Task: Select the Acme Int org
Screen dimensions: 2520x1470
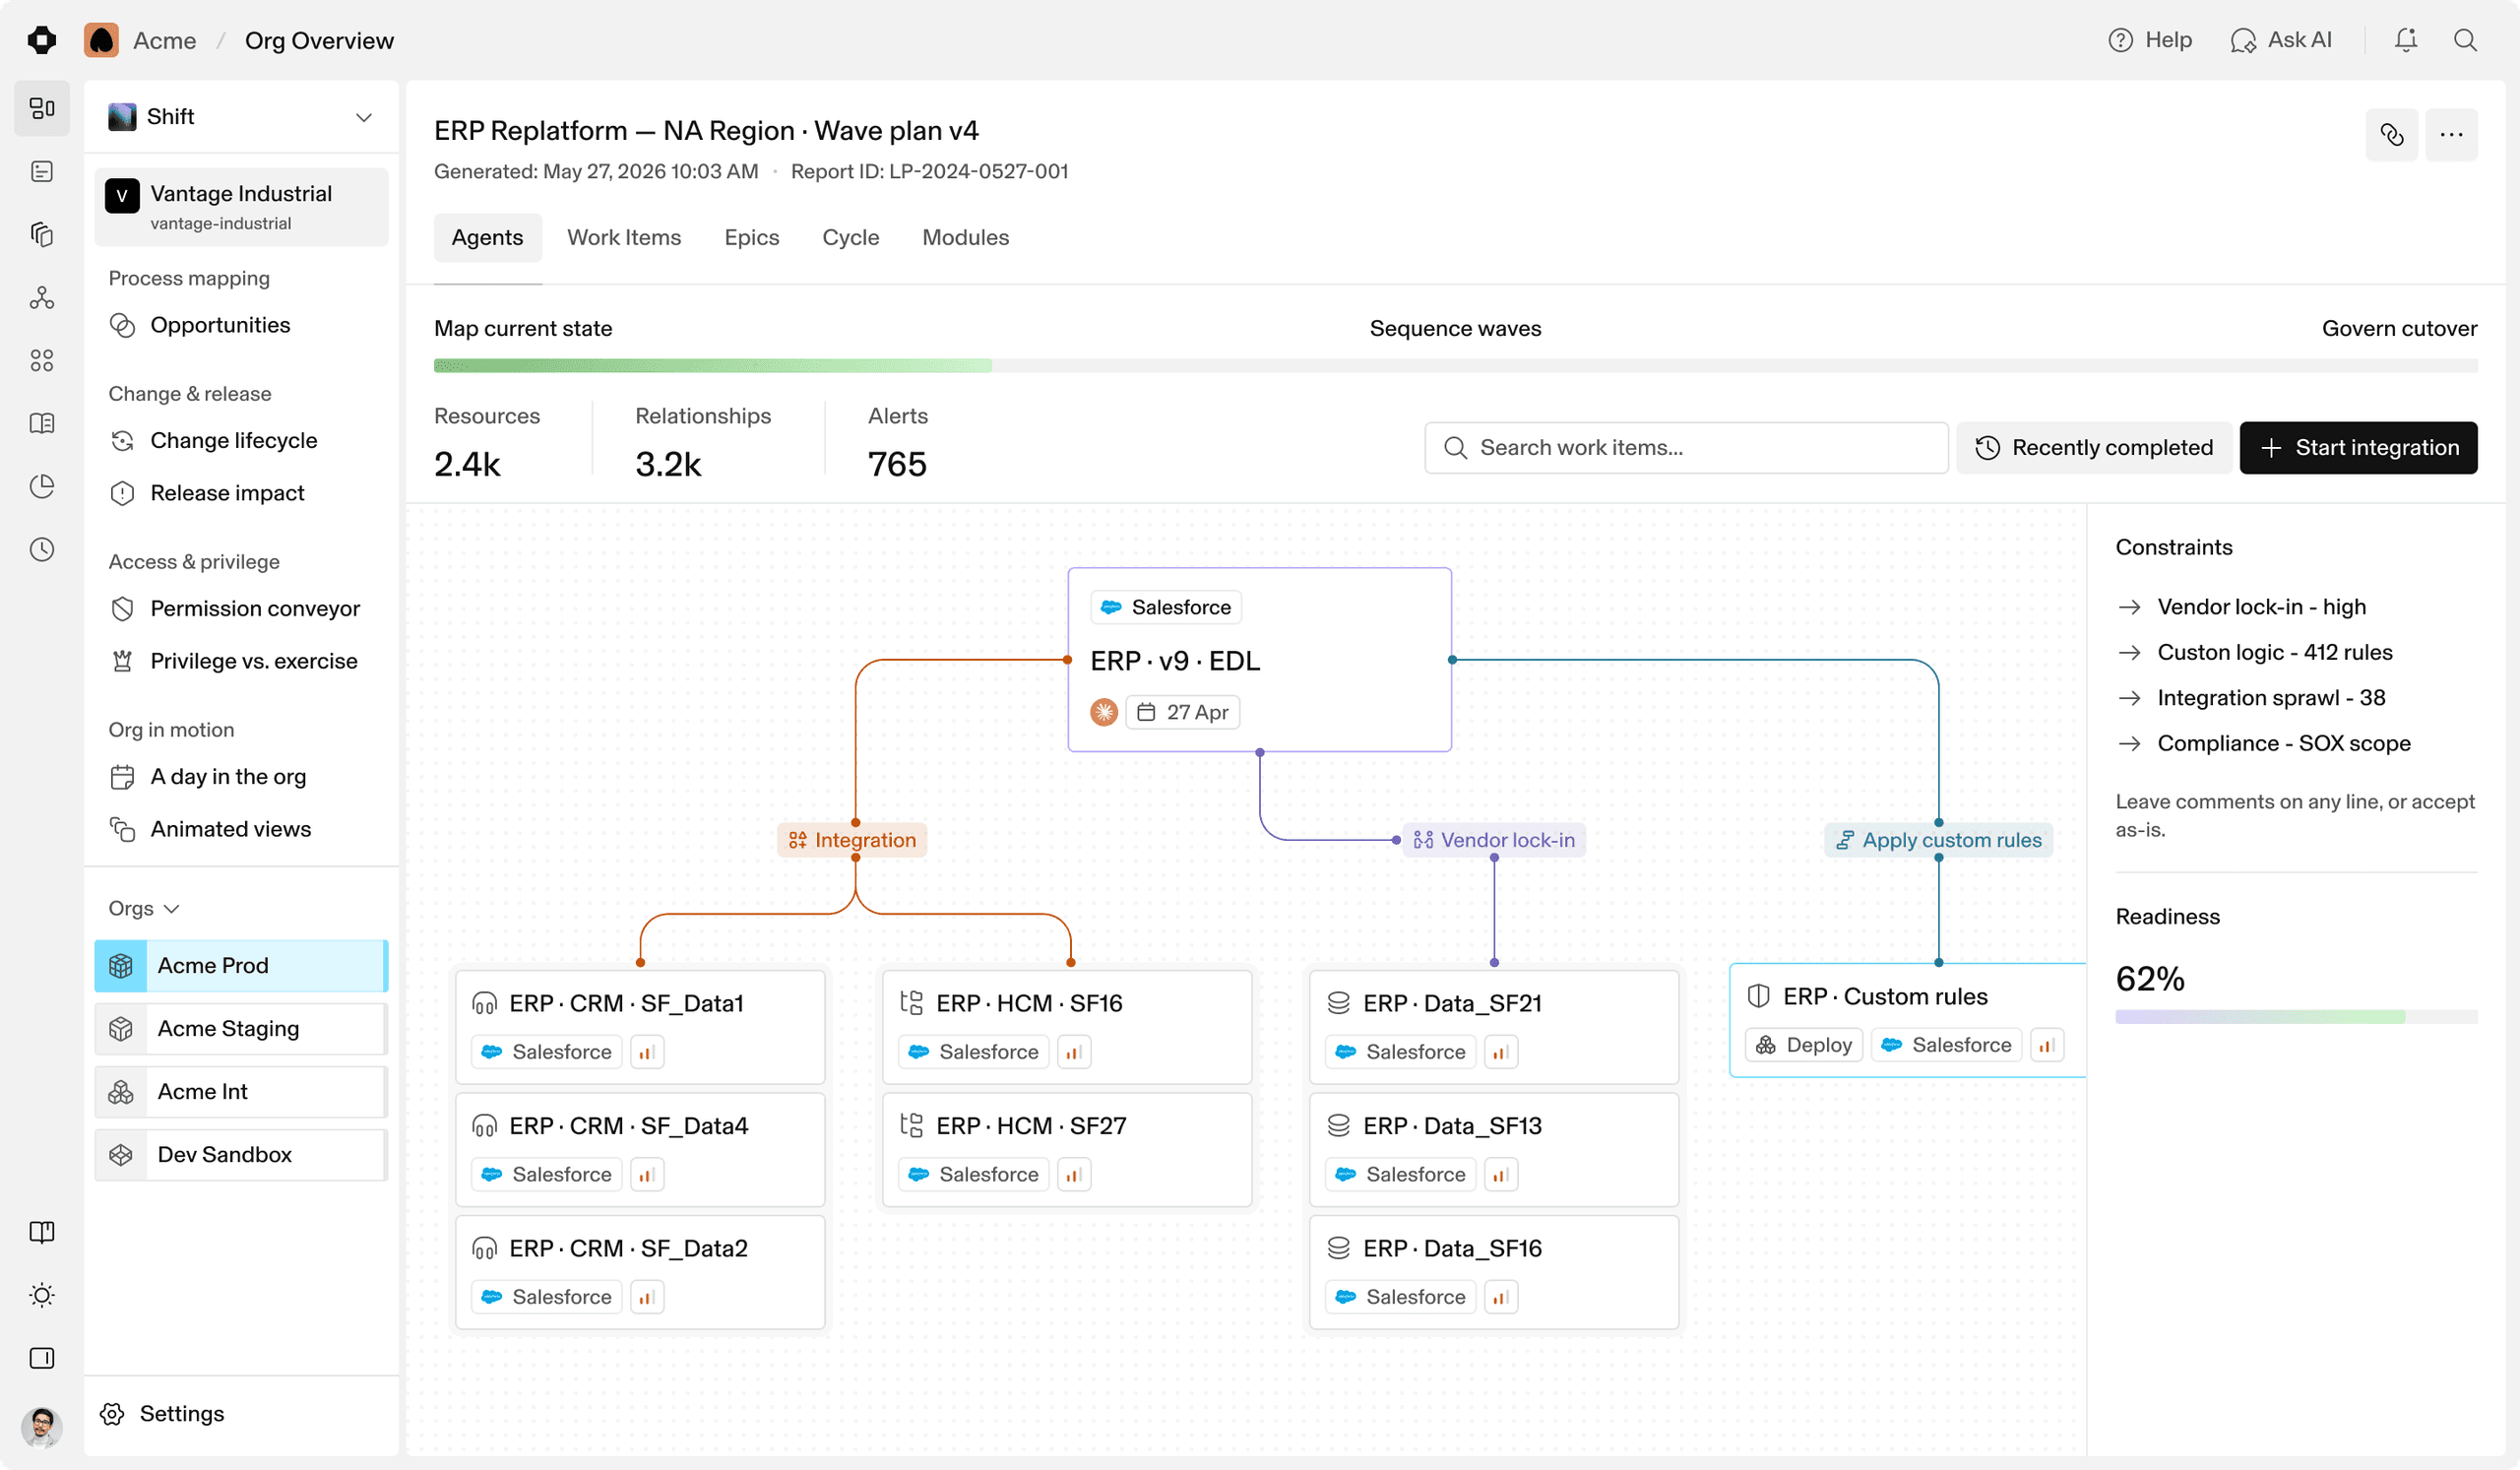Action: pos(241,1092)
